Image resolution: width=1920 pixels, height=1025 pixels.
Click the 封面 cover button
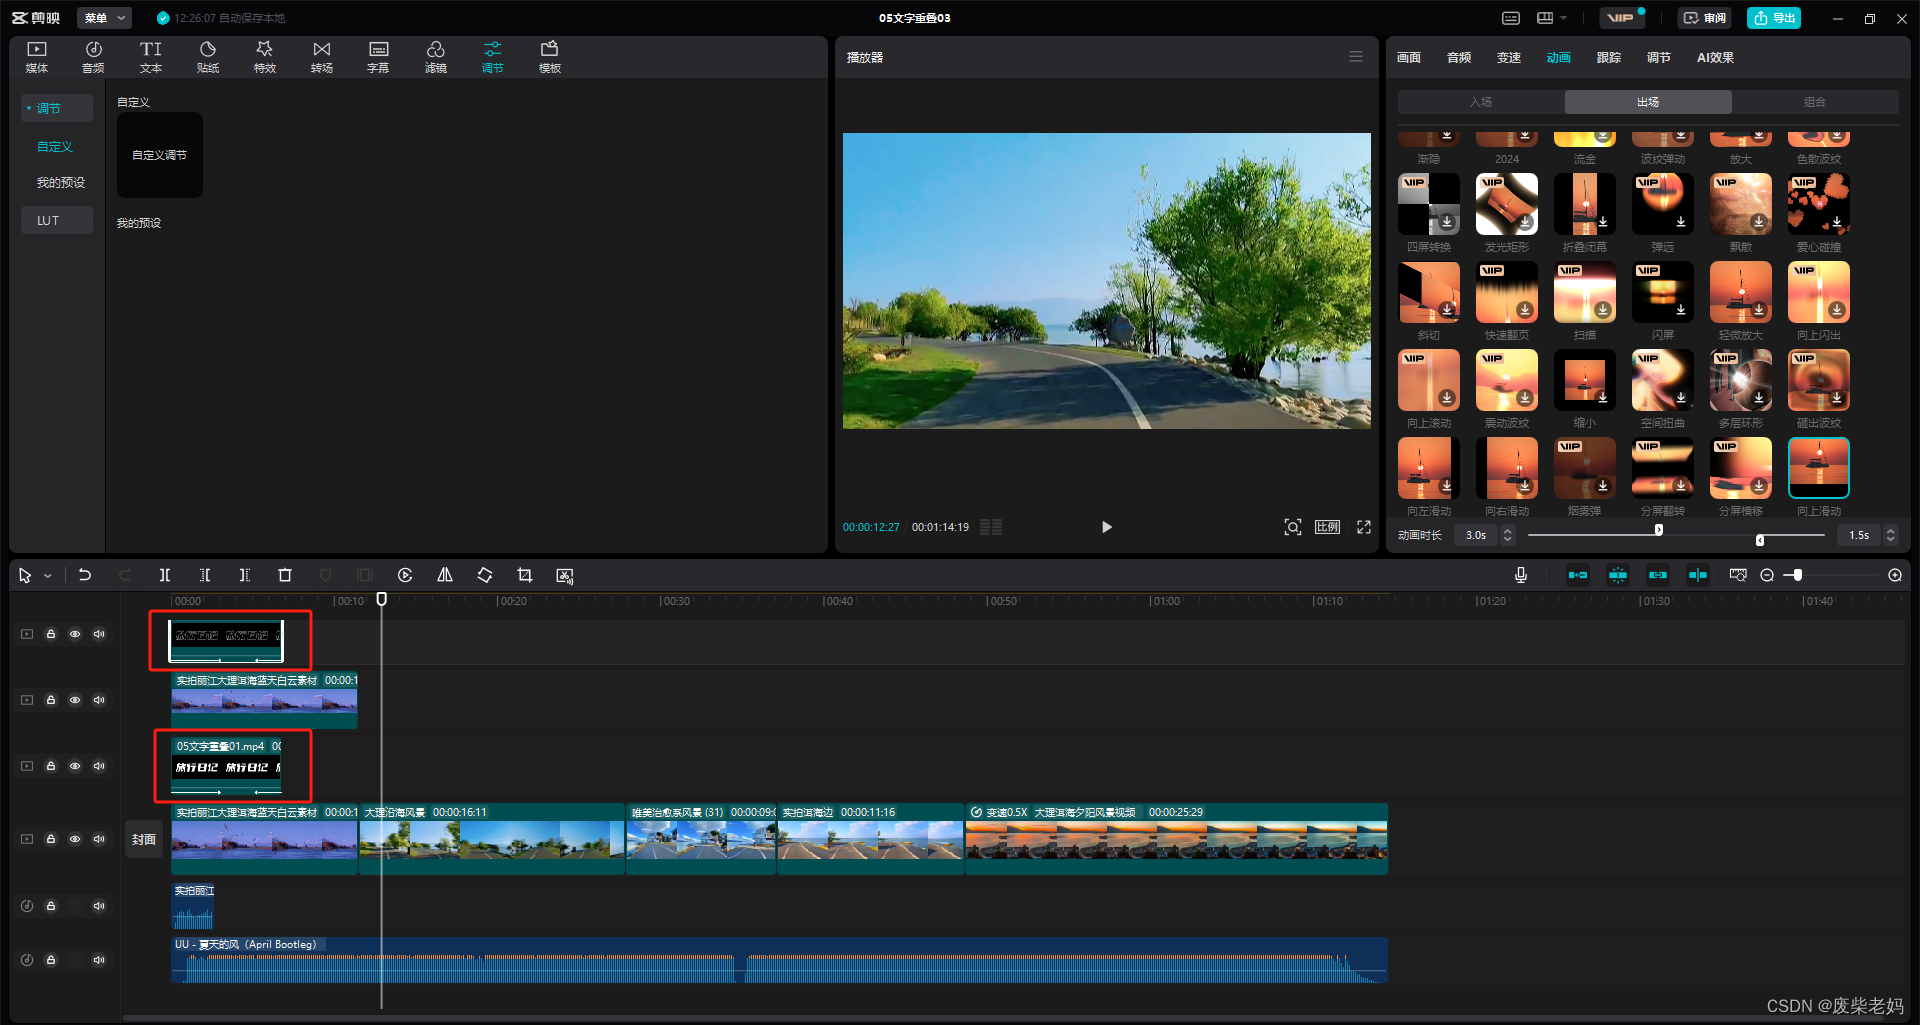[144, 839]
